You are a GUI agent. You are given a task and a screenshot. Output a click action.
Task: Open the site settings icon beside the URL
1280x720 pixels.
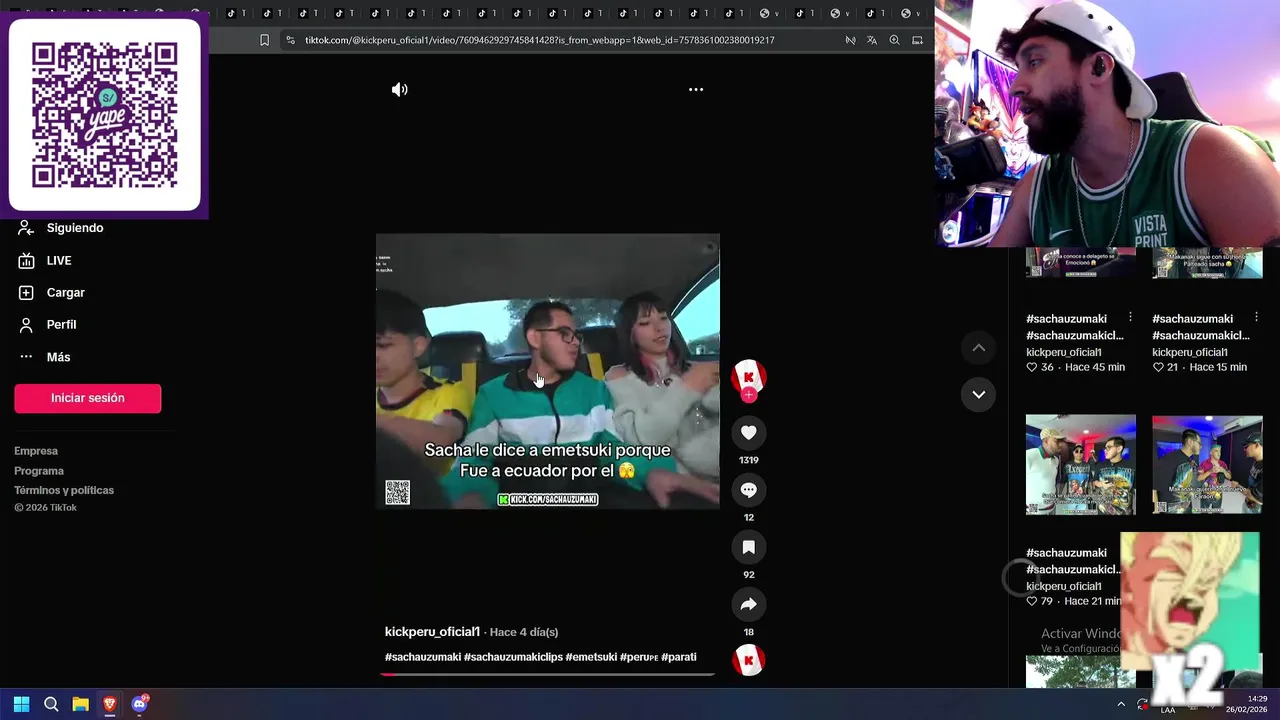click(290, 40)
